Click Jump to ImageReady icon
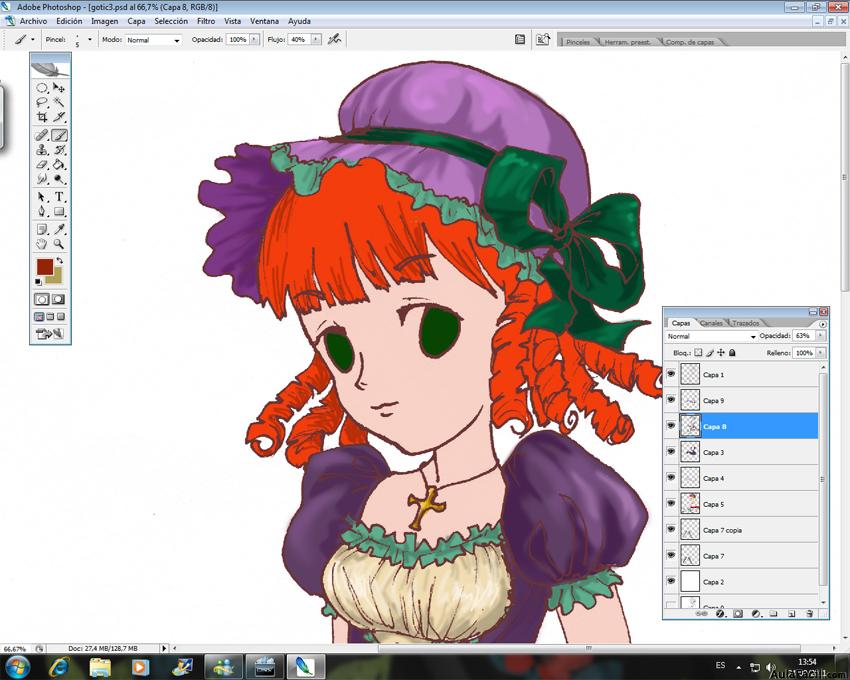Image resolution: width=850 pixels, height=680 pixels. 50,334
